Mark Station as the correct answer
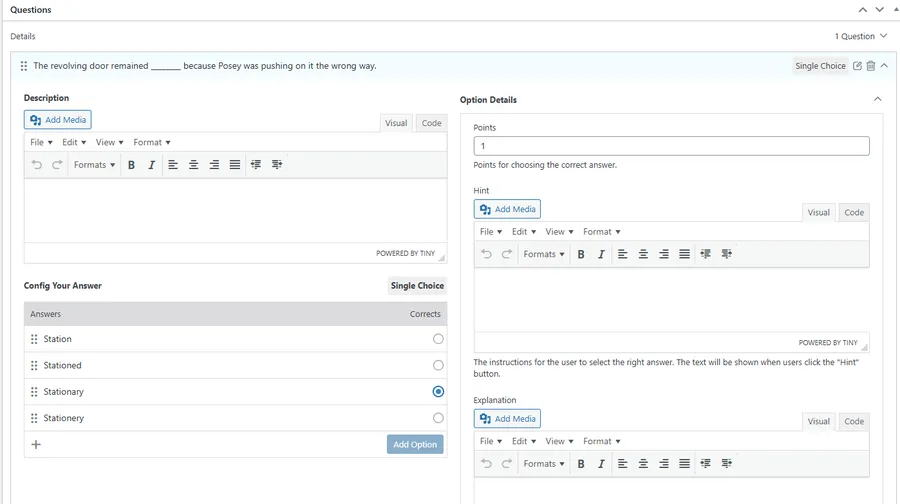Screen dimensions: 900x504 tap(438, 339)
